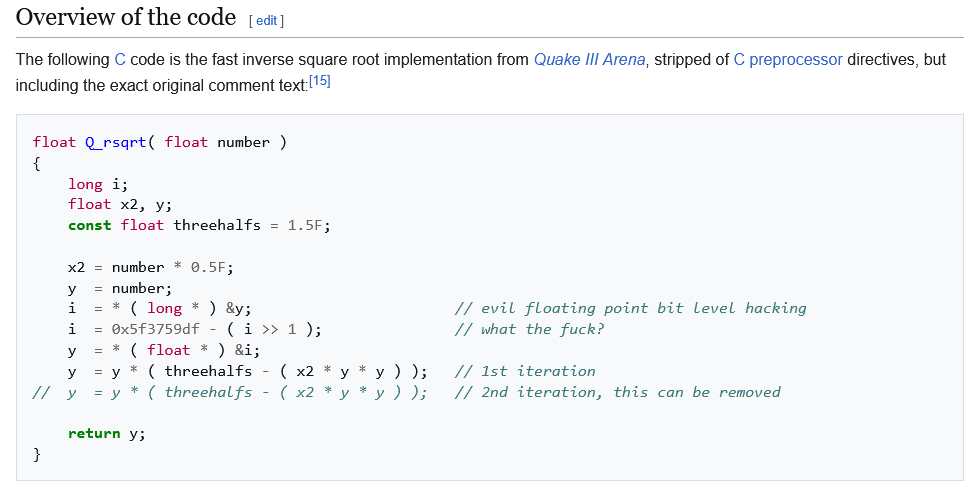The image size is (973, 492).
Task: Open the edit link beside the section heading
Action: click(x=266, y=20)
